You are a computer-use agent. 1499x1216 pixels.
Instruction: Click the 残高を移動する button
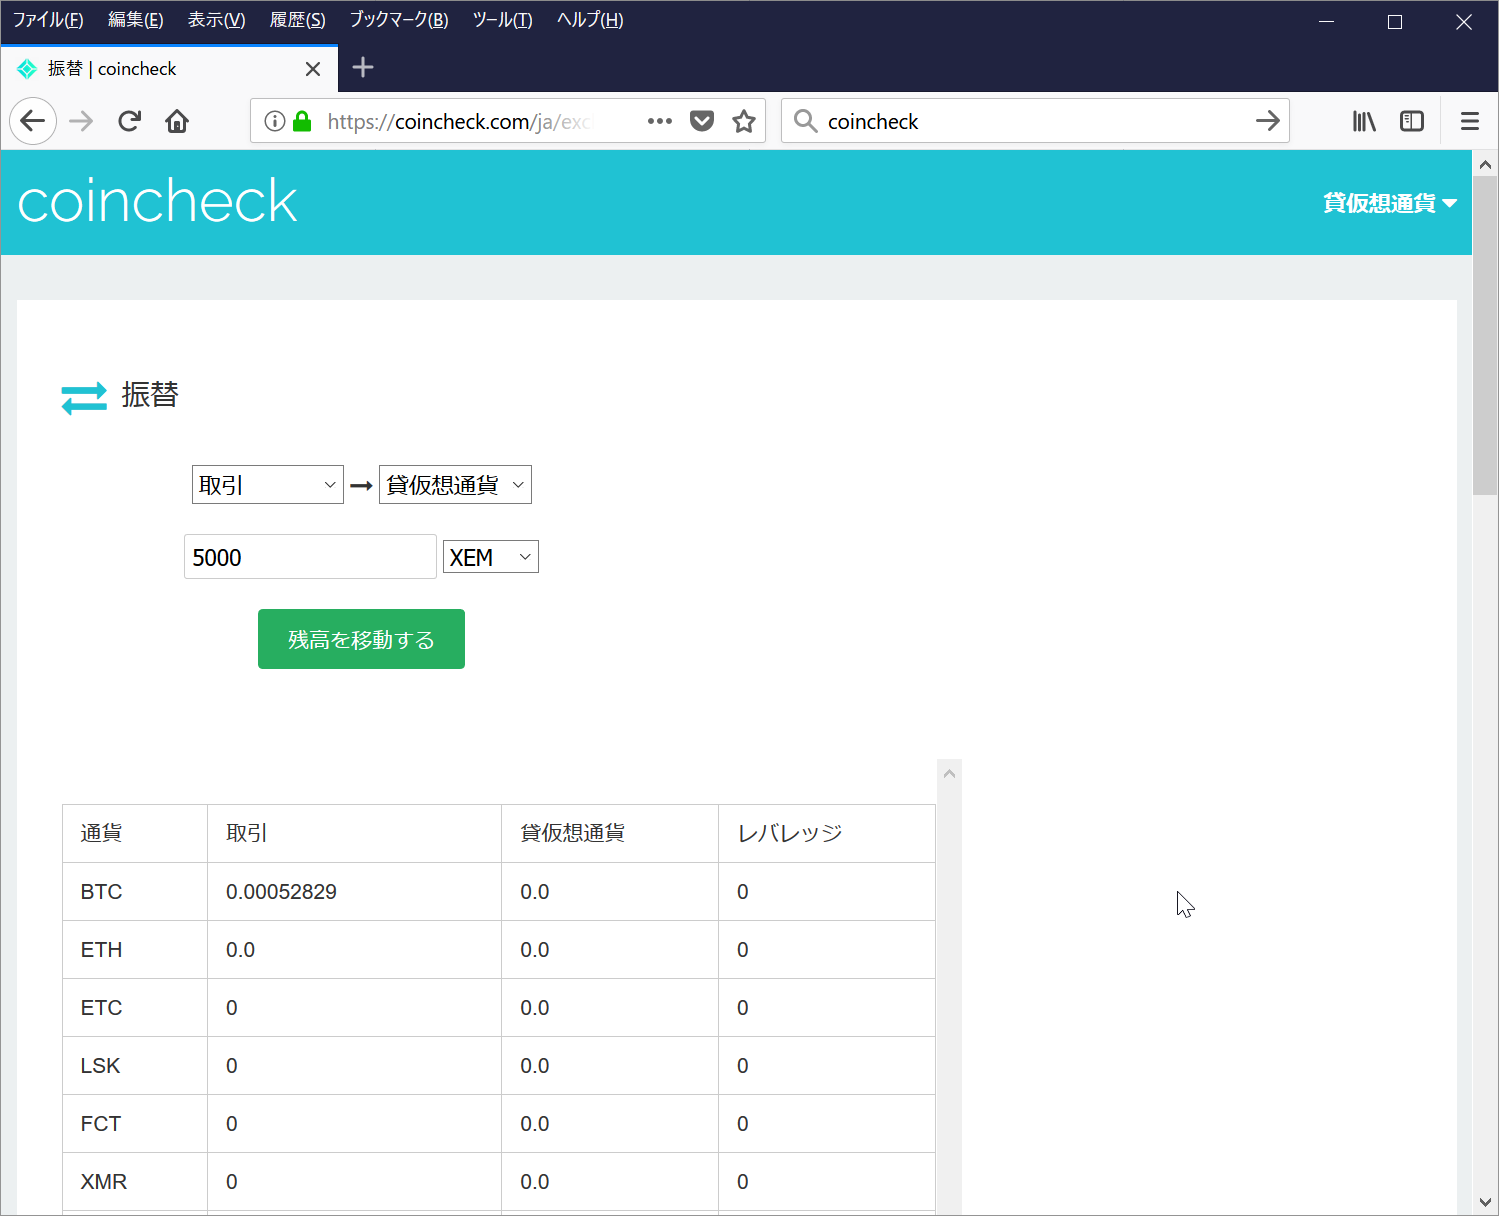pyautogui.click(x=361, y=639)
